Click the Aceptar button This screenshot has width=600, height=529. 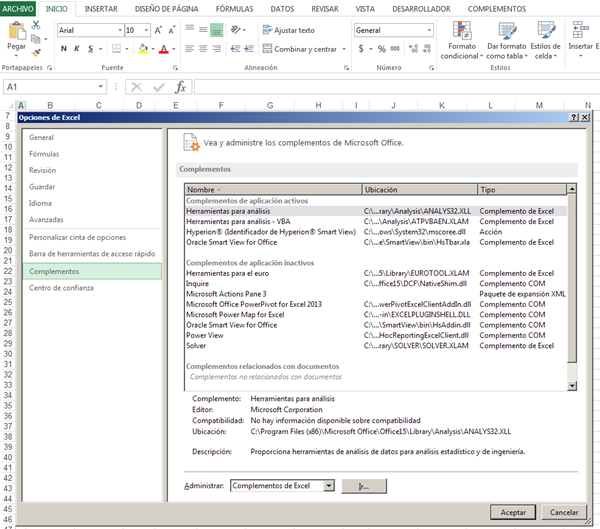point(513,511)
